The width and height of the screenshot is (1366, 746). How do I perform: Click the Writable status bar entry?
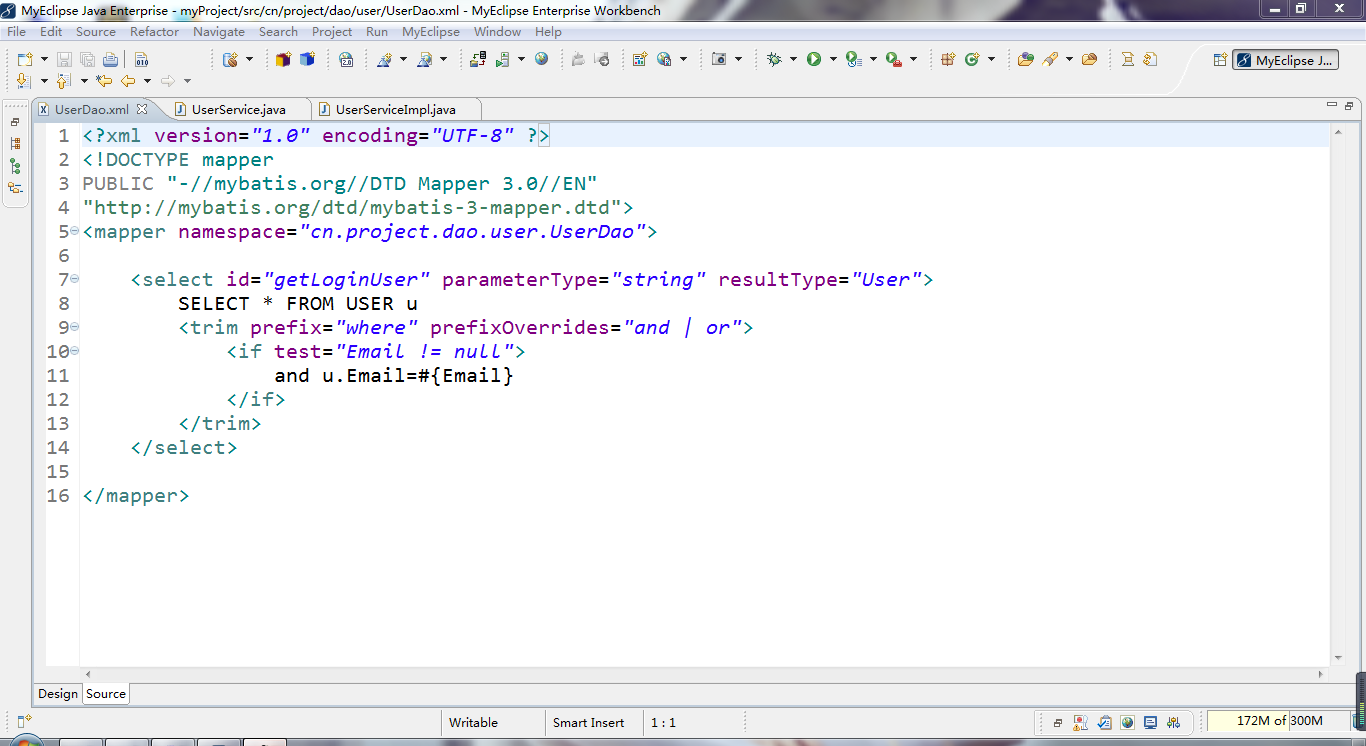point(473,722)
